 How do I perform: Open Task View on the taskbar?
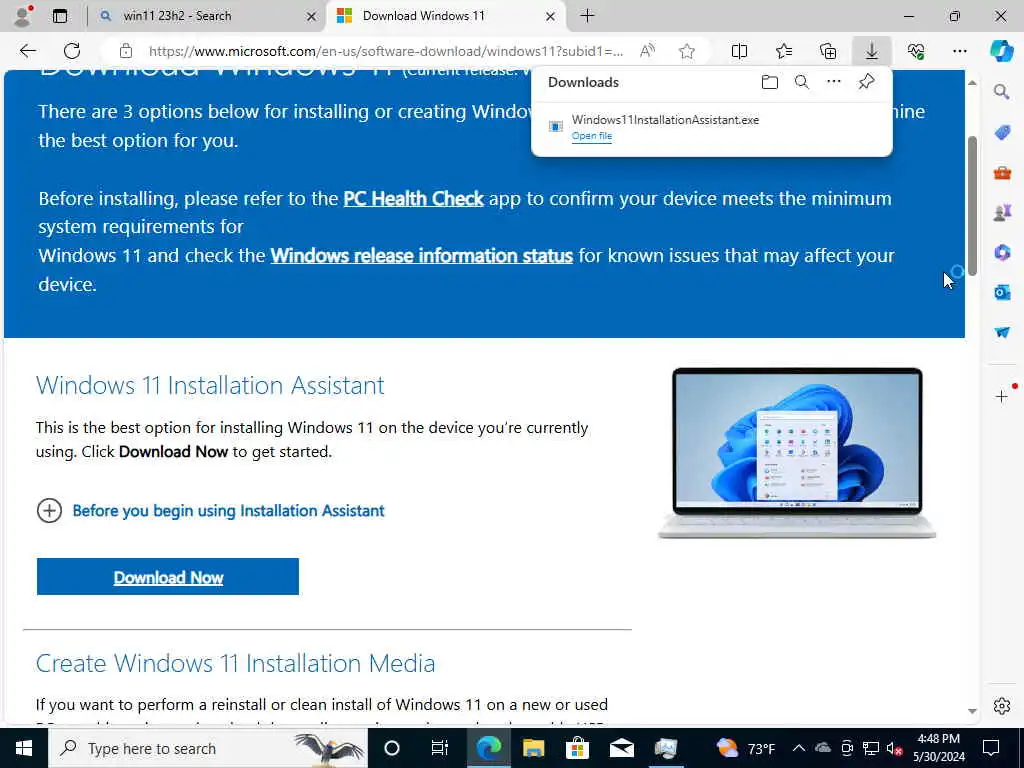click(x=440, y=748)
